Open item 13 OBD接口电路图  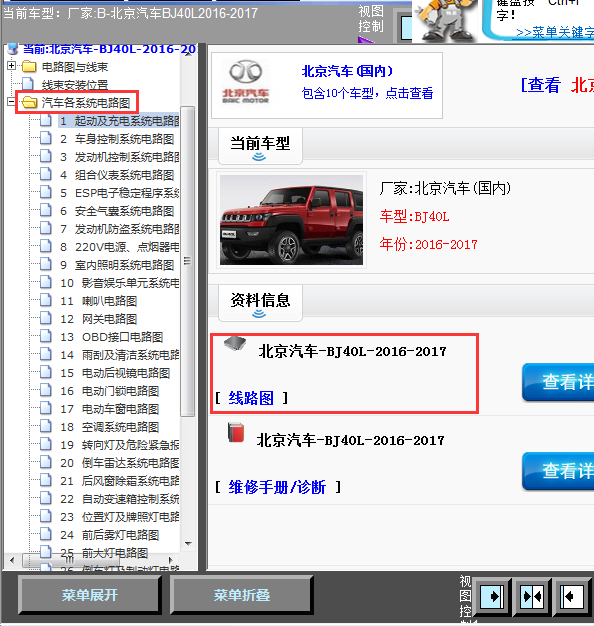pyautogui.click(x=111, y=337)
